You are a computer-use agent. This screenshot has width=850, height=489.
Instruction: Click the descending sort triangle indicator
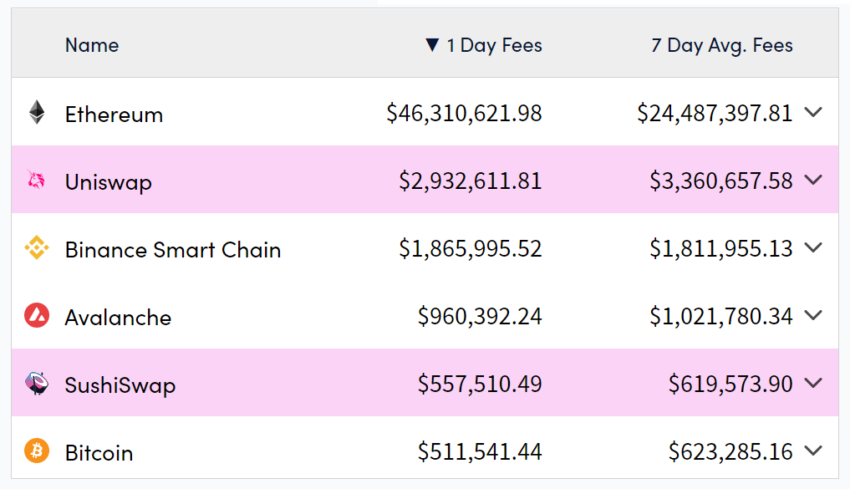(x=432, y=45)
